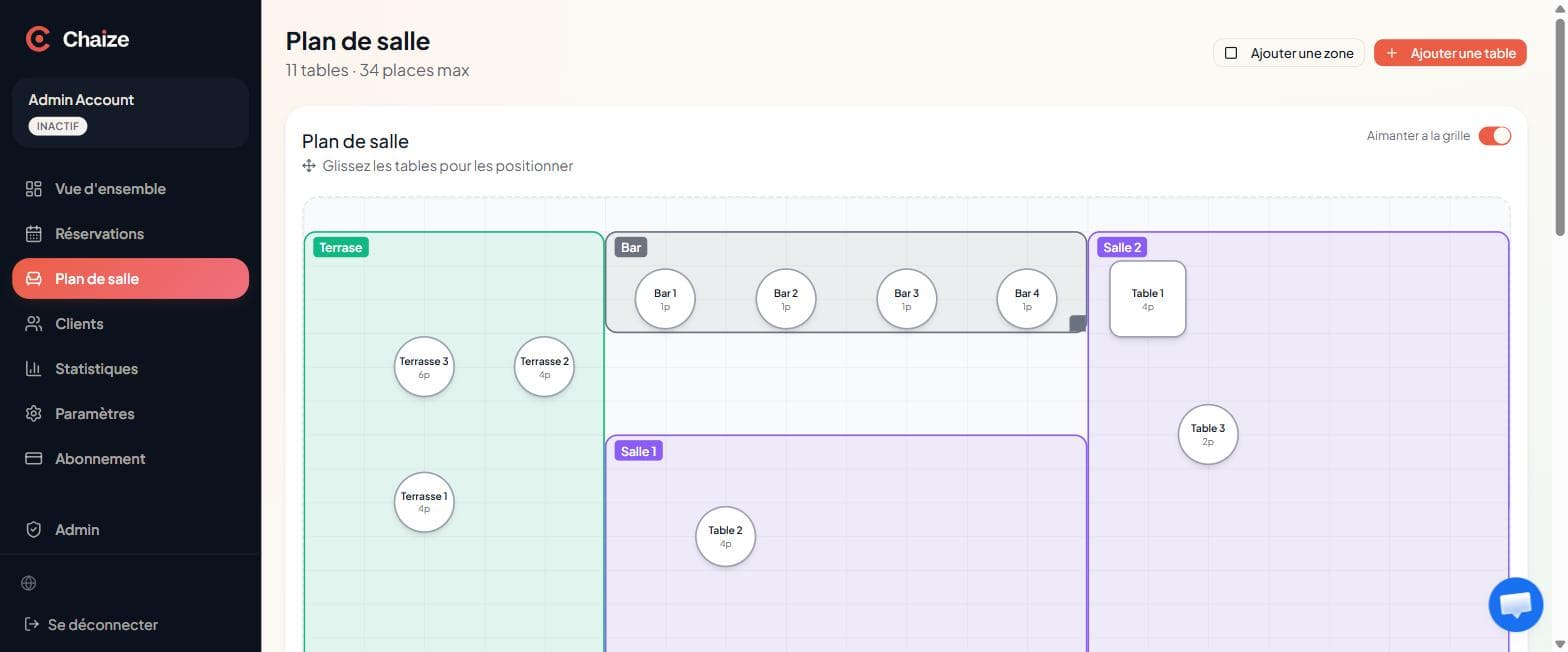Open the Admin section
The image size is (1568, 652).
(x=130, y=530)
